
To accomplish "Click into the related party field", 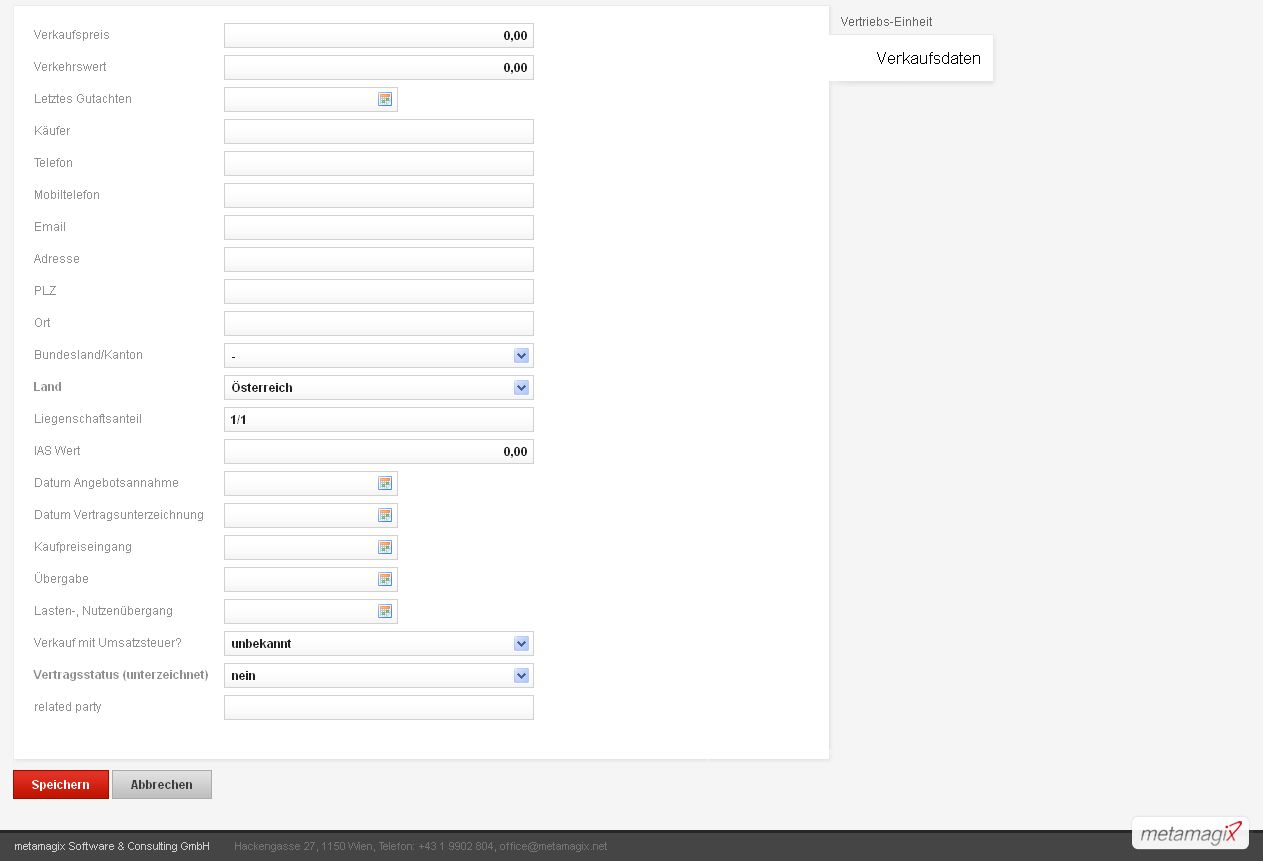I will point(379,707).
